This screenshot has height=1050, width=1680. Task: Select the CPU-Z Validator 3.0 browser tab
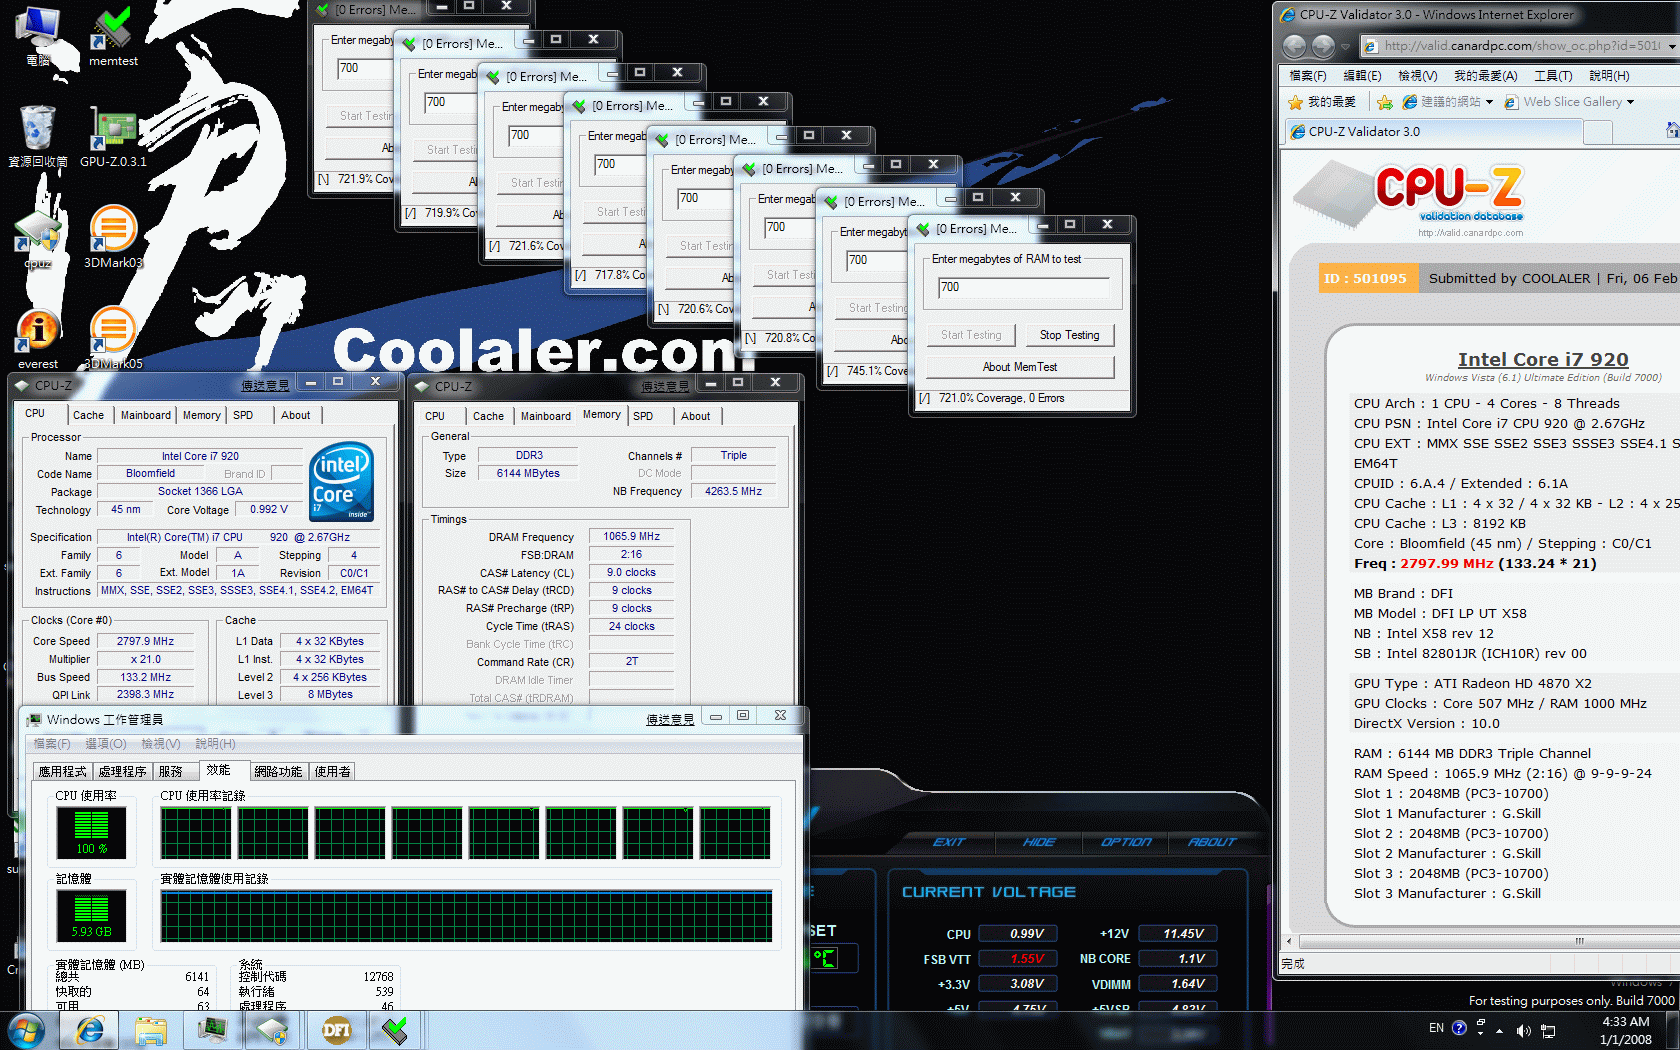pos(1432,132)
